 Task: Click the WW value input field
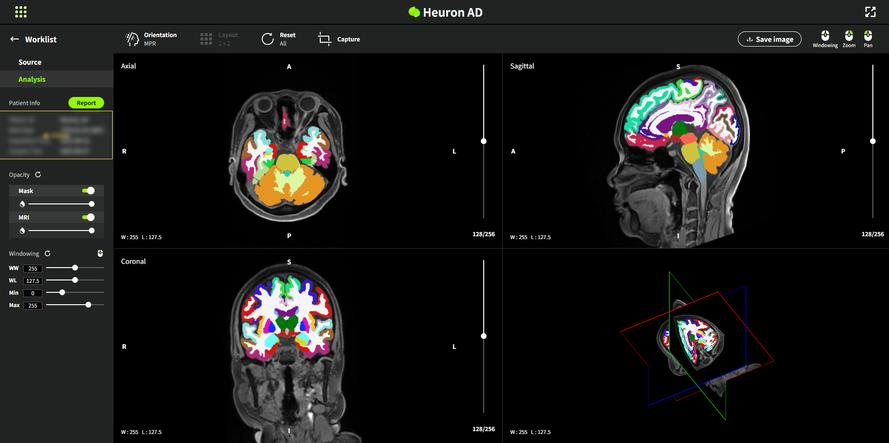[32, 268]
